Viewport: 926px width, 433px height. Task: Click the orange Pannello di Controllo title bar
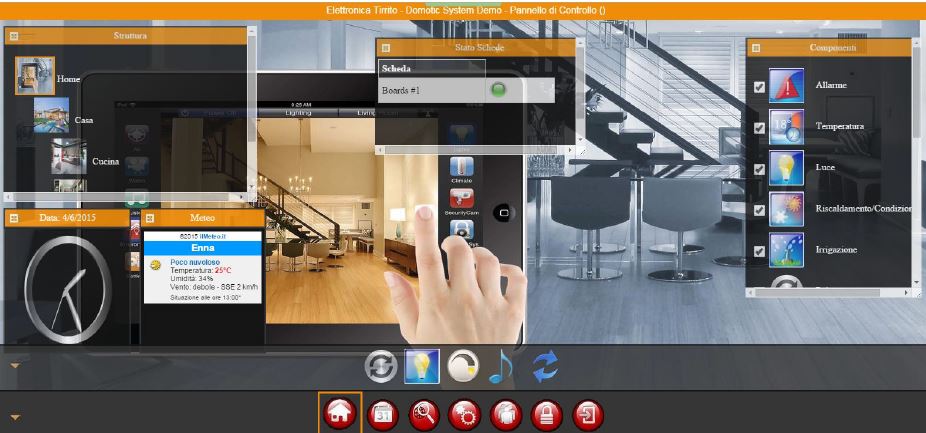point(463,11)
